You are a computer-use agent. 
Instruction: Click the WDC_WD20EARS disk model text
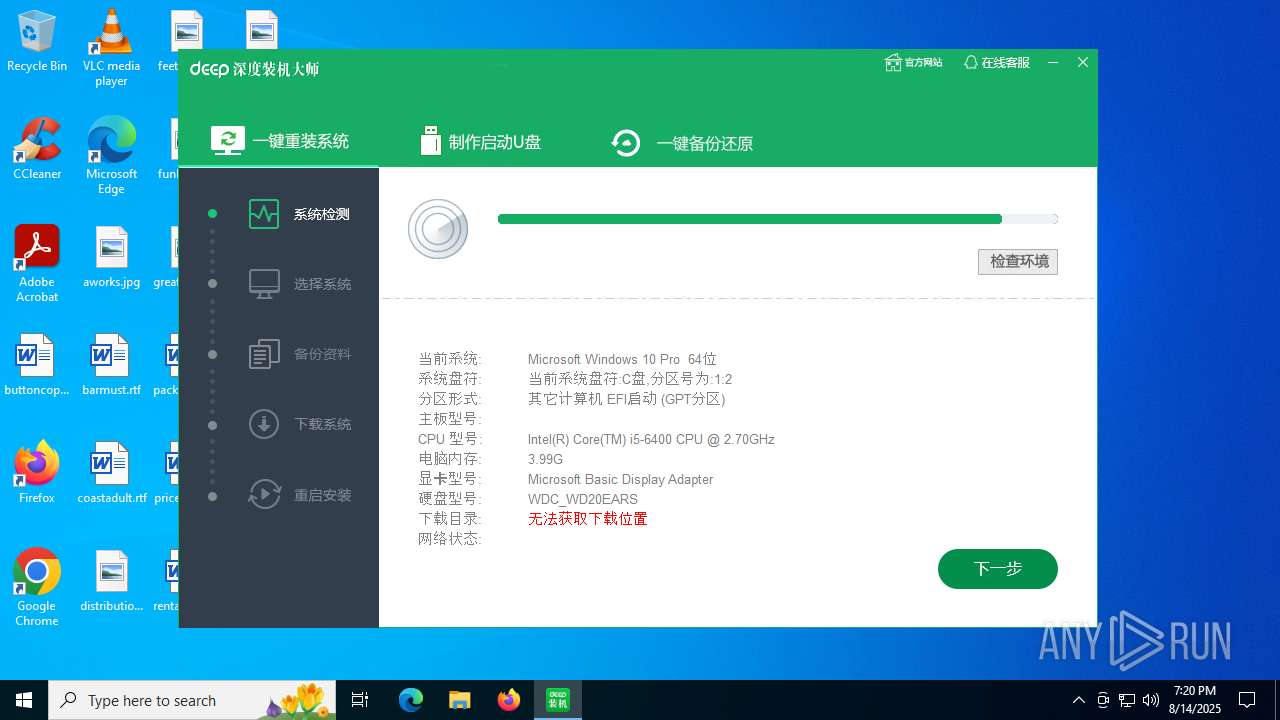(x=583, y=499)
